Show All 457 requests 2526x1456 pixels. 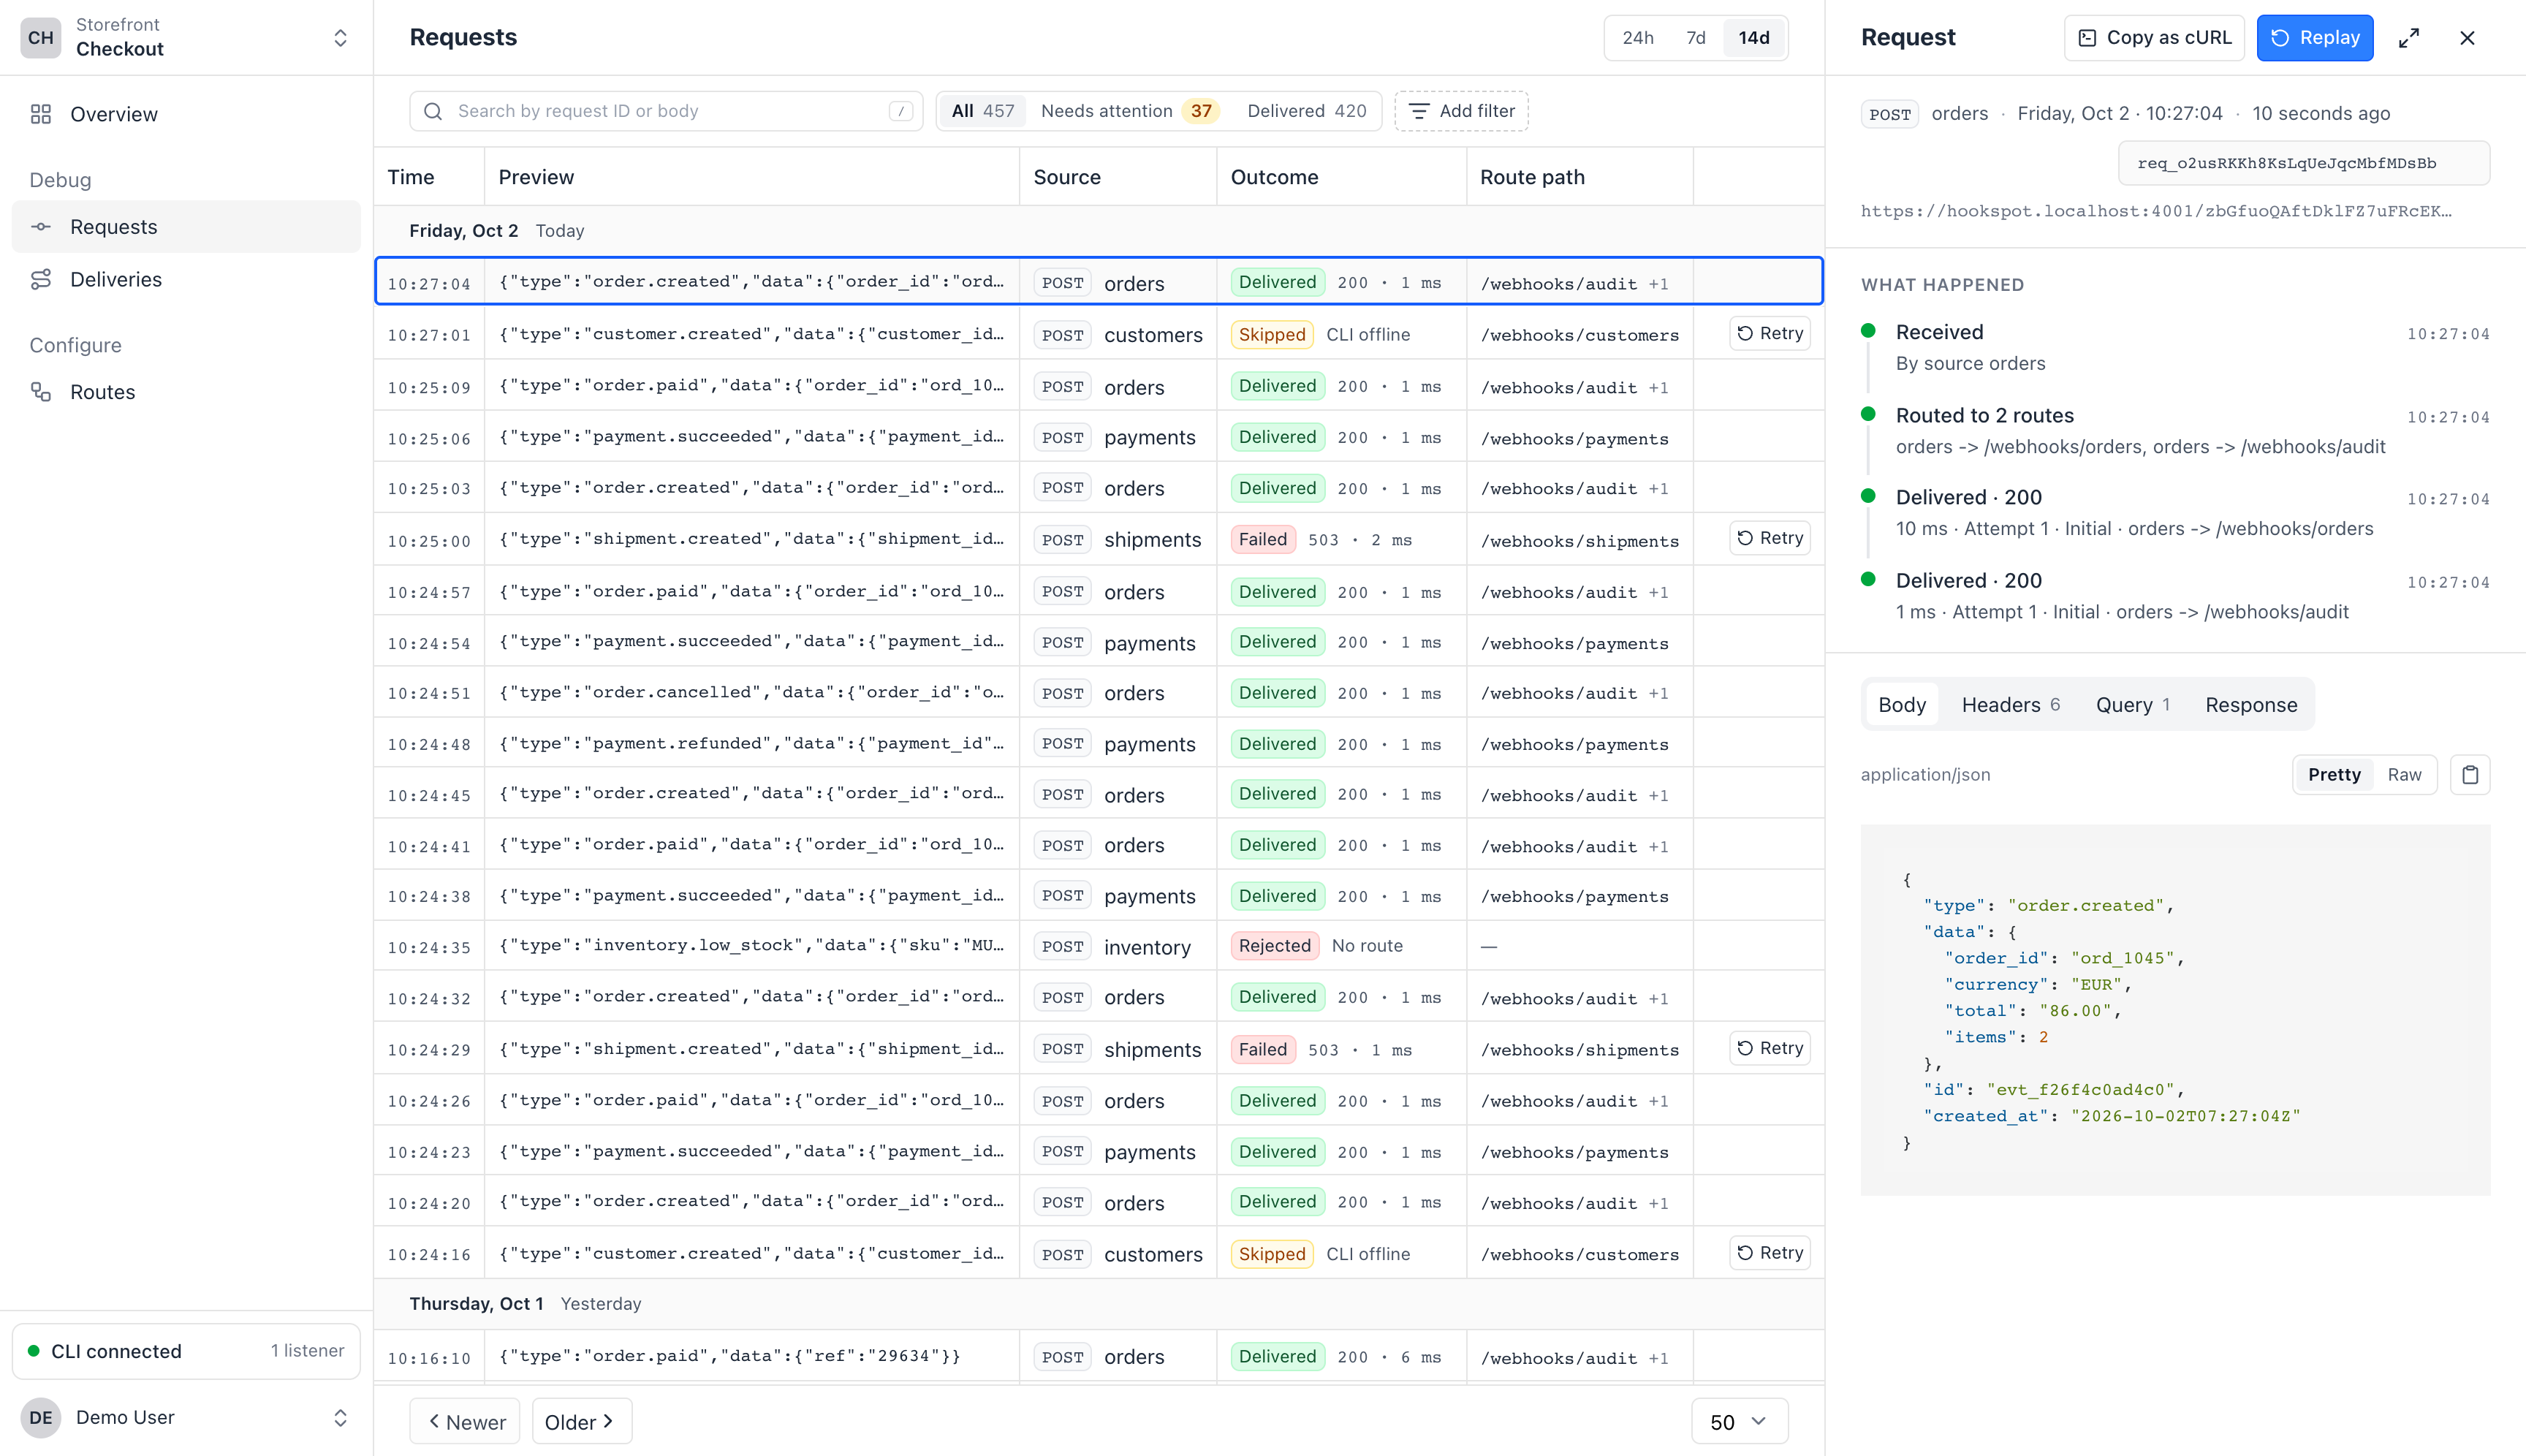tap(982, 111)
